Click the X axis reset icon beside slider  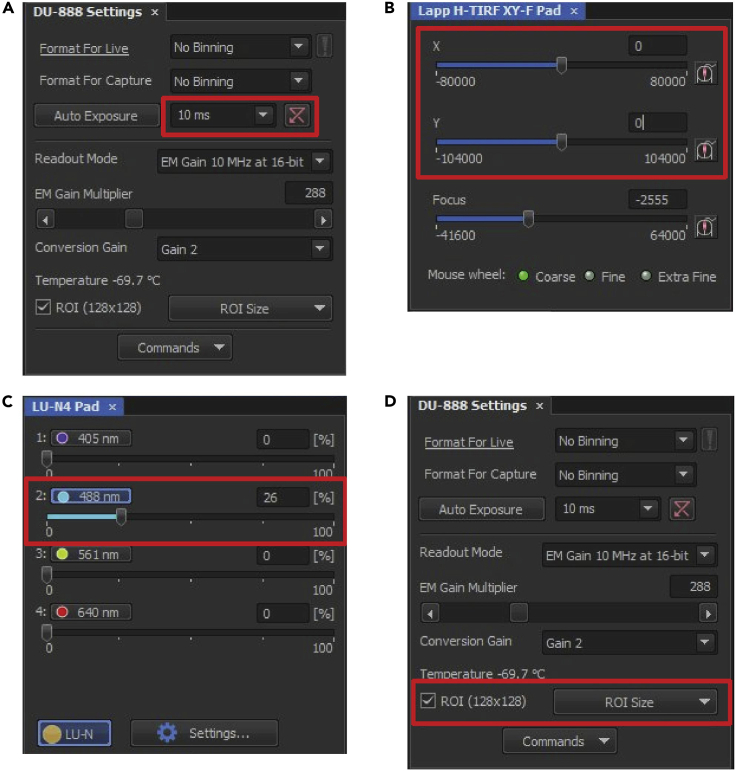706,73
